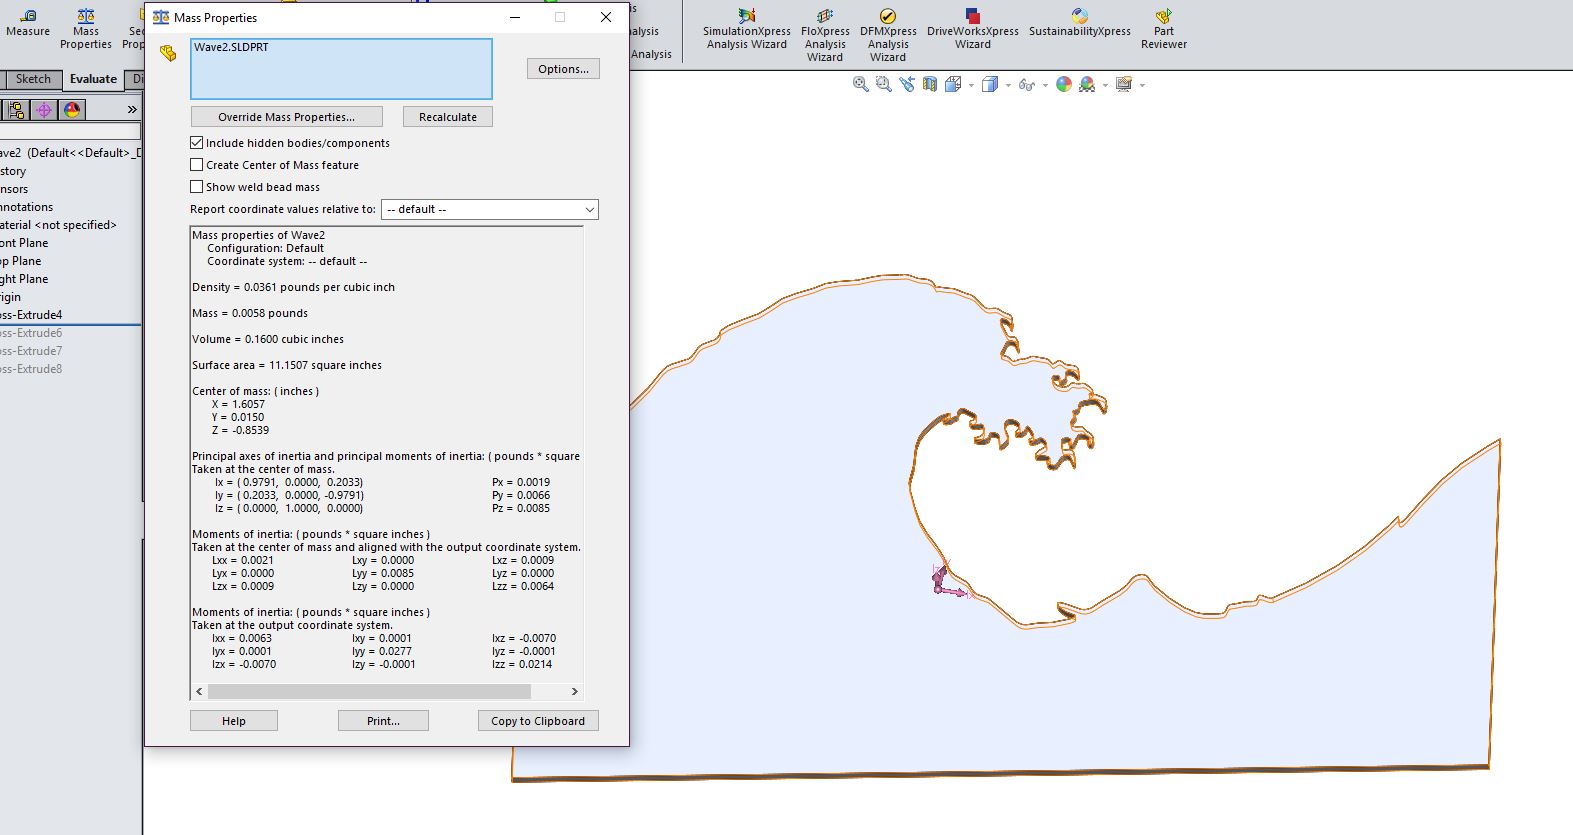Image resolution: width=1573 pixels, height=835 pixels.
Task: Select the Origin tree item
Action: pyautogui.click(x=10, y=297)
